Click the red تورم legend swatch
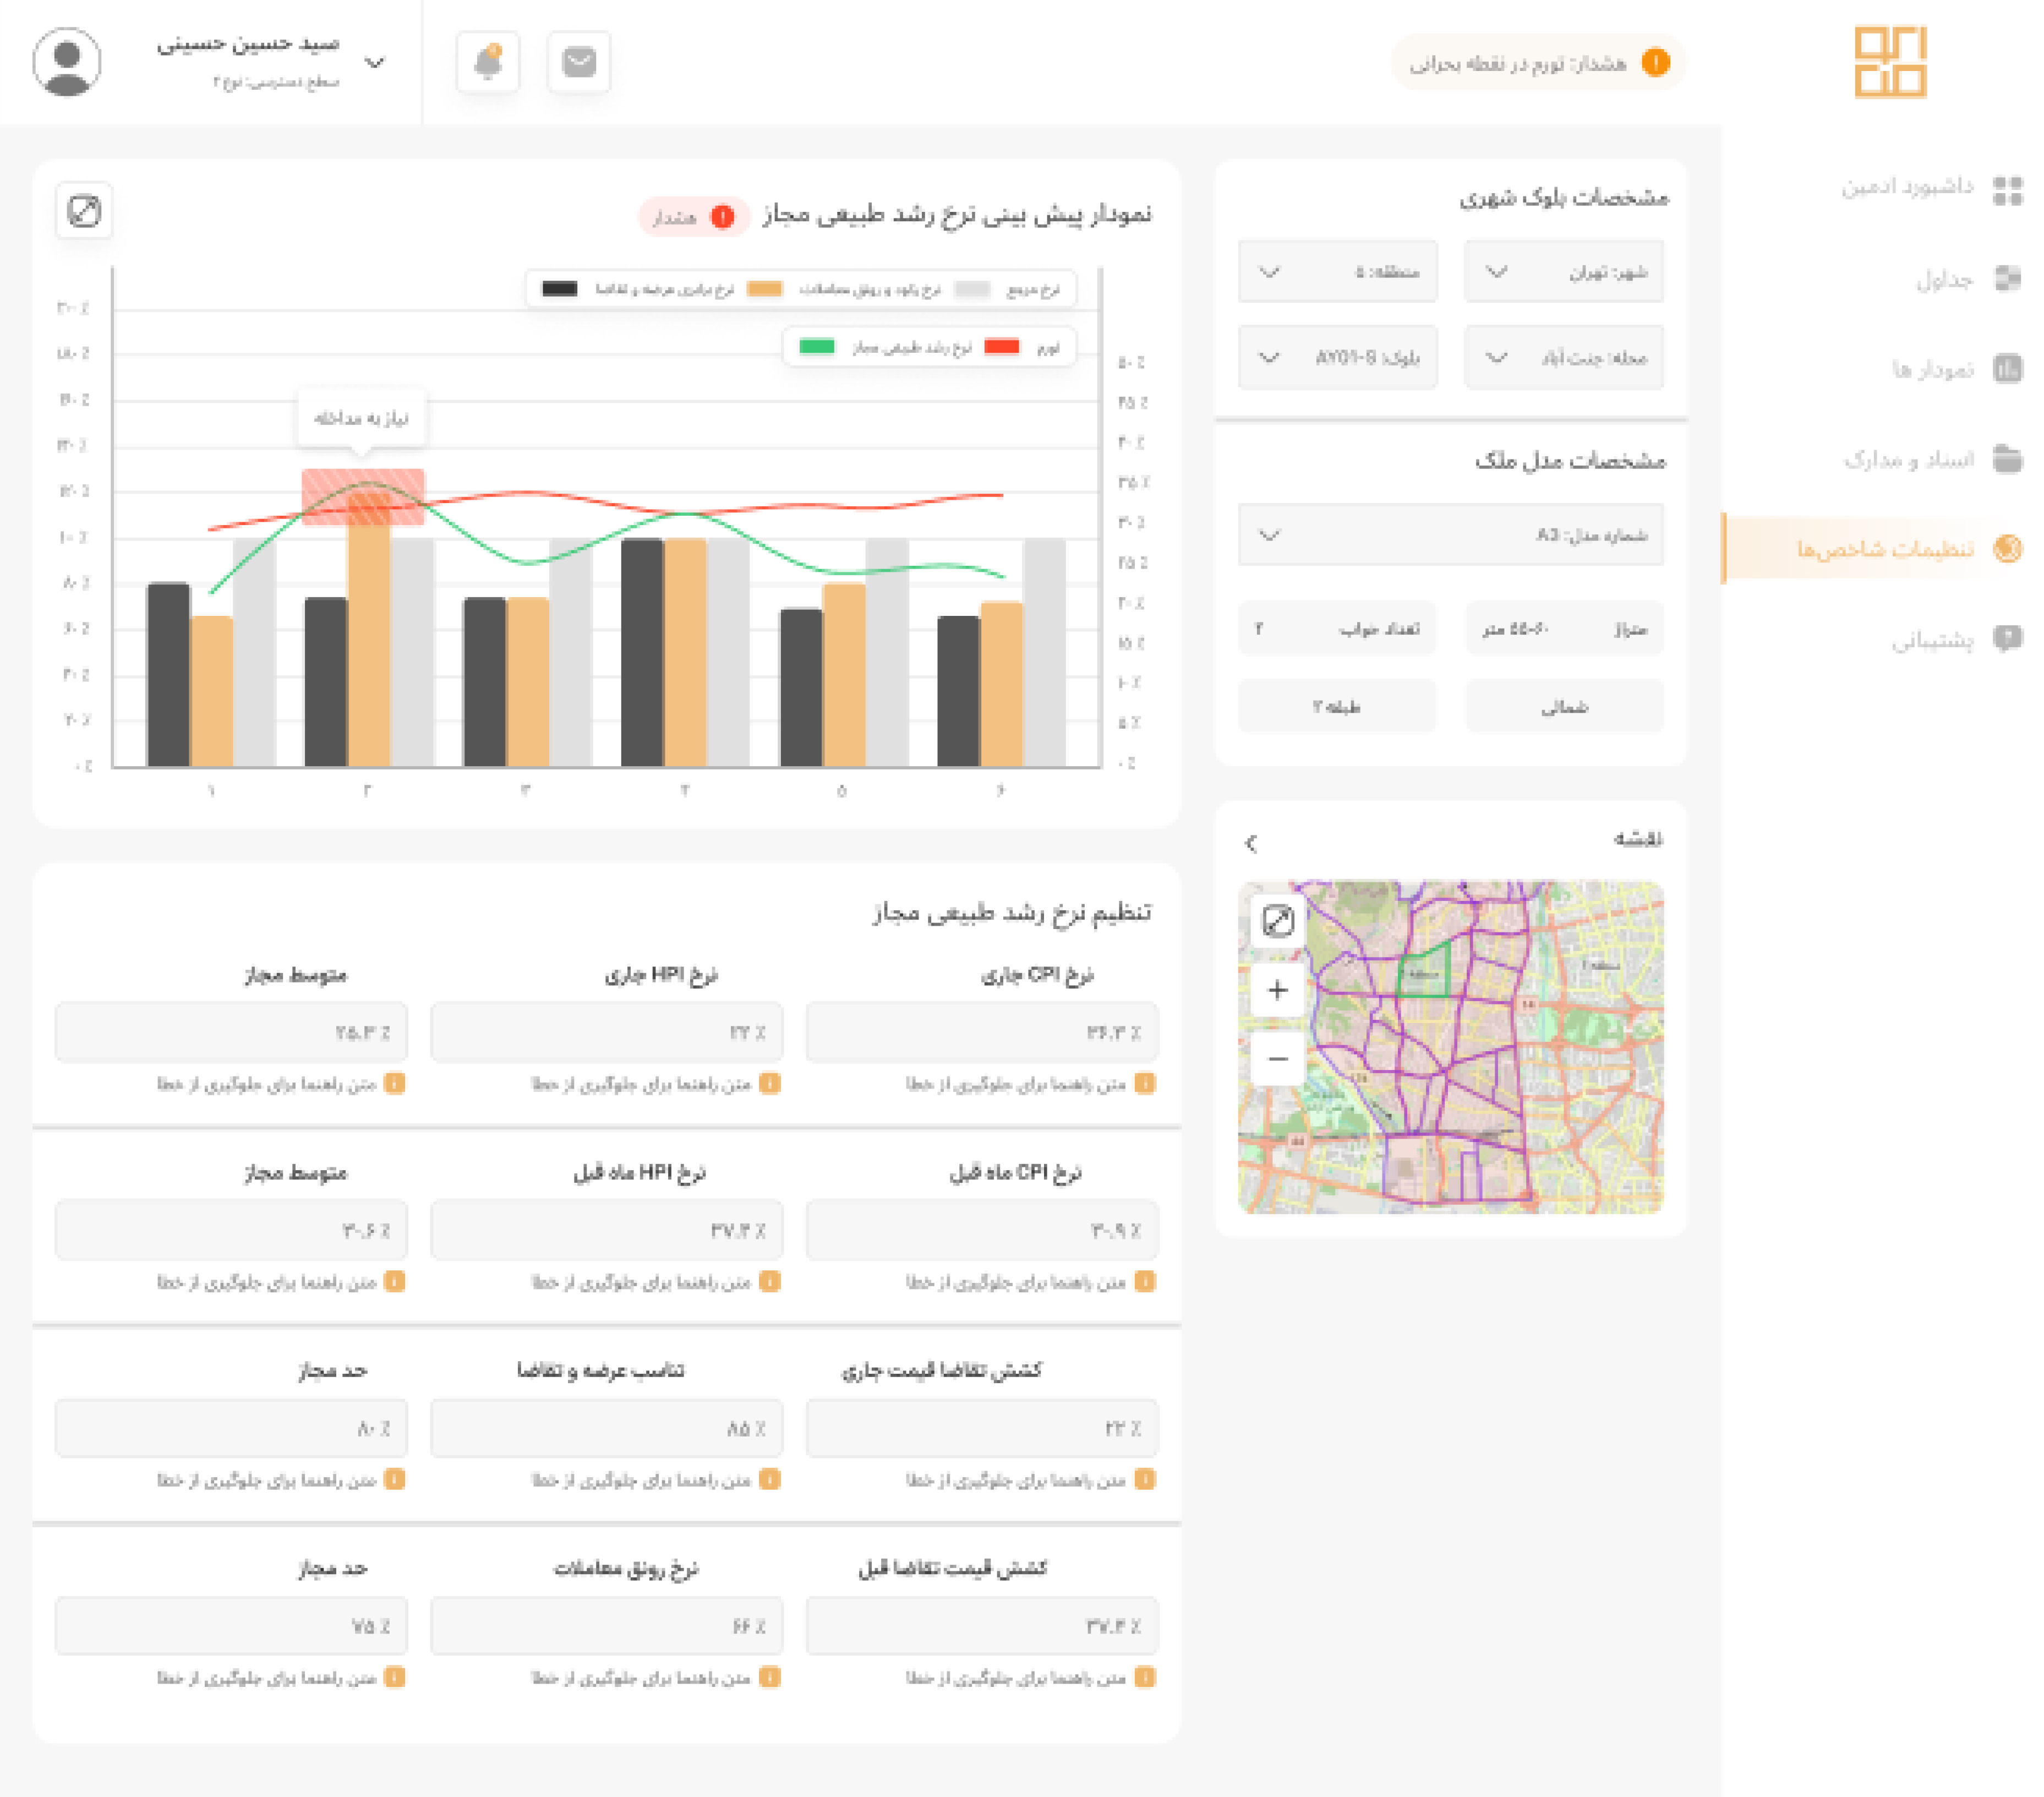This screenshot has width=2044, height=1797. 1001,347
